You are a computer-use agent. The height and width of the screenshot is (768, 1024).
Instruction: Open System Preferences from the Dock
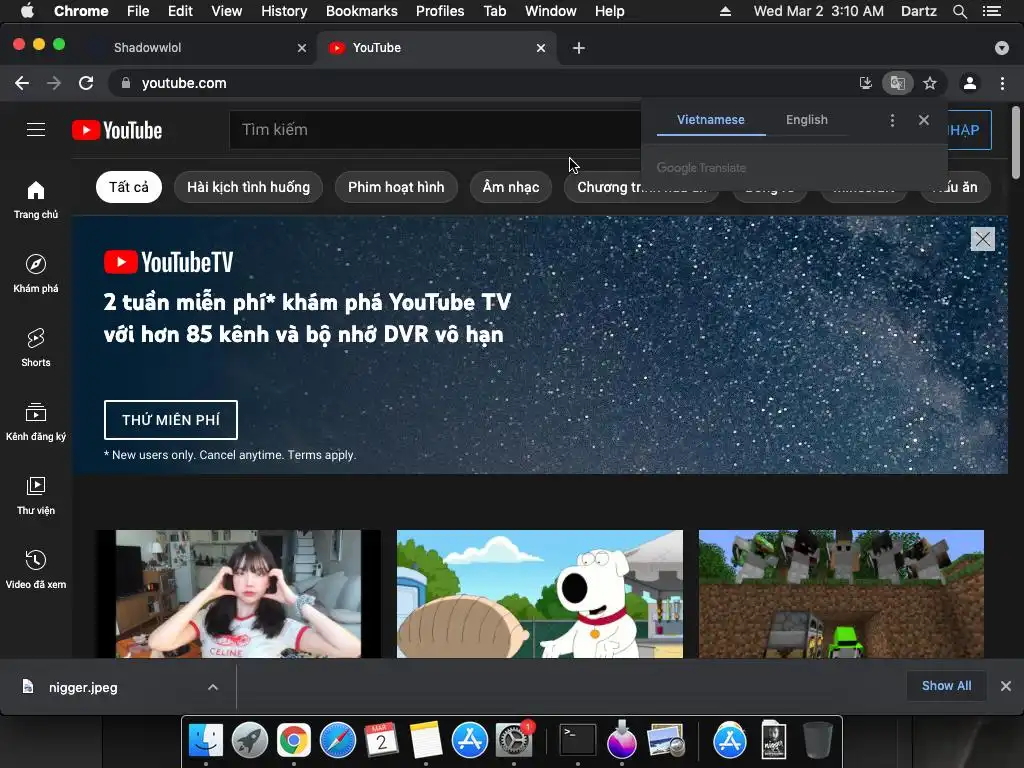point(514,740)
